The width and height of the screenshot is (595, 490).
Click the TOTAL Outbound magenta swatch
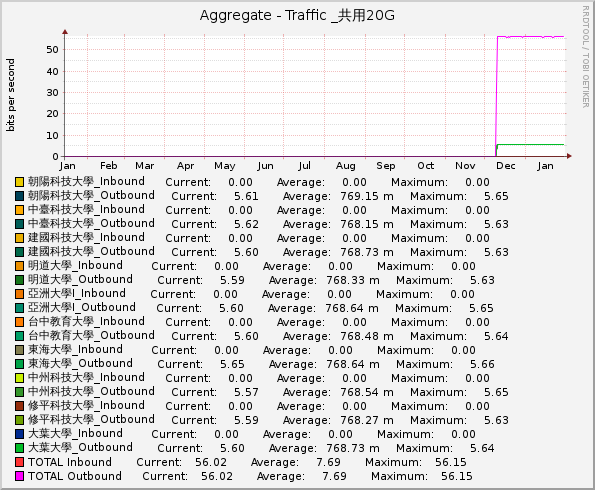19,476
